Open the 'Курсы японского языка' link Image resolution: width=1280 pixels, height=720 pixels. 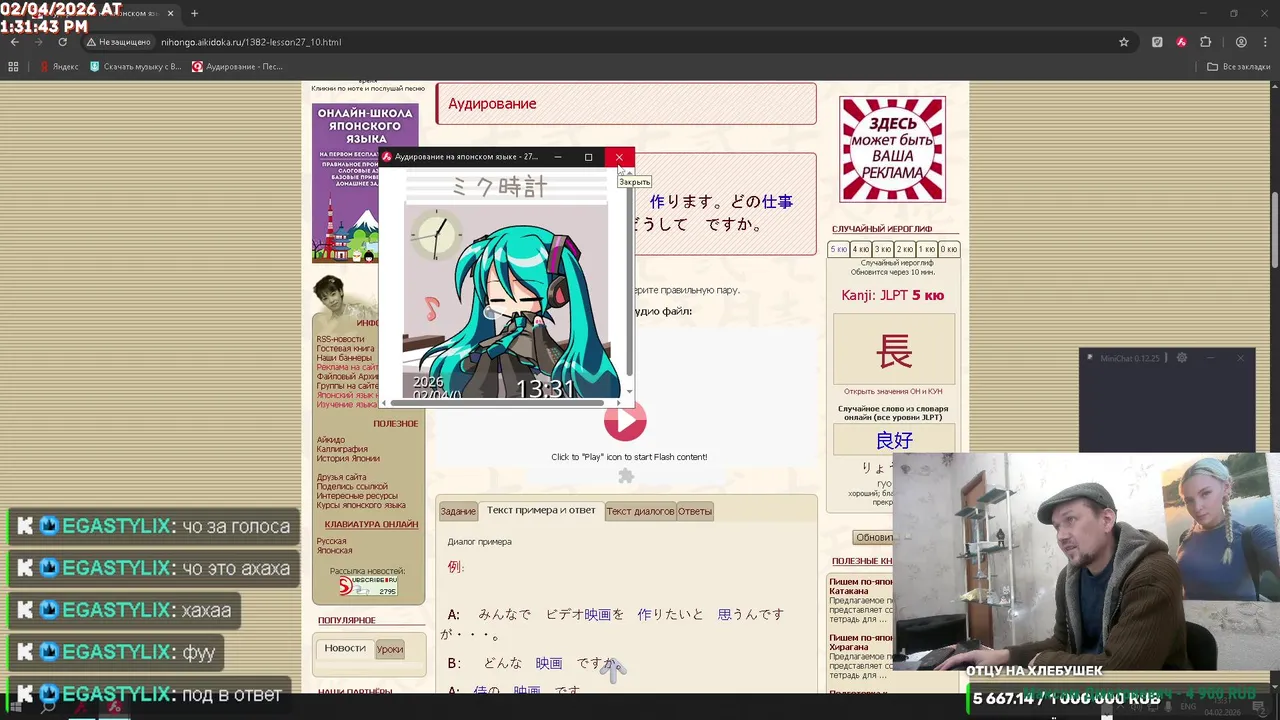(x=361, y=504)
